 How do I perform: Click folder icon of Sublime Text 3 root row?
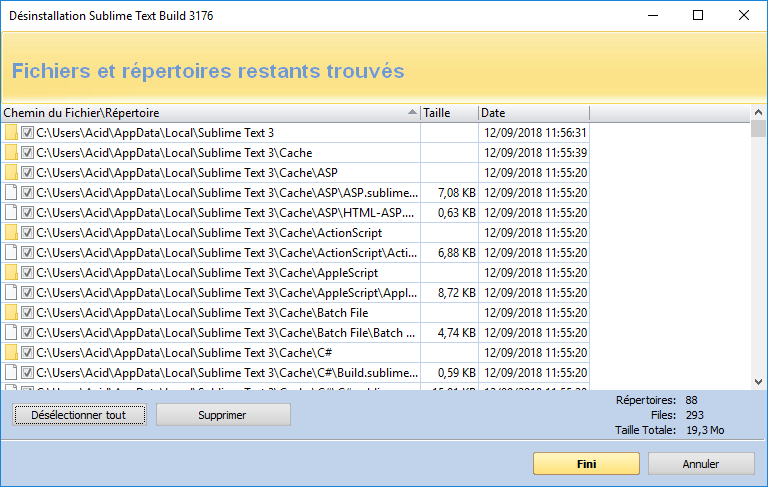point(11,133)
